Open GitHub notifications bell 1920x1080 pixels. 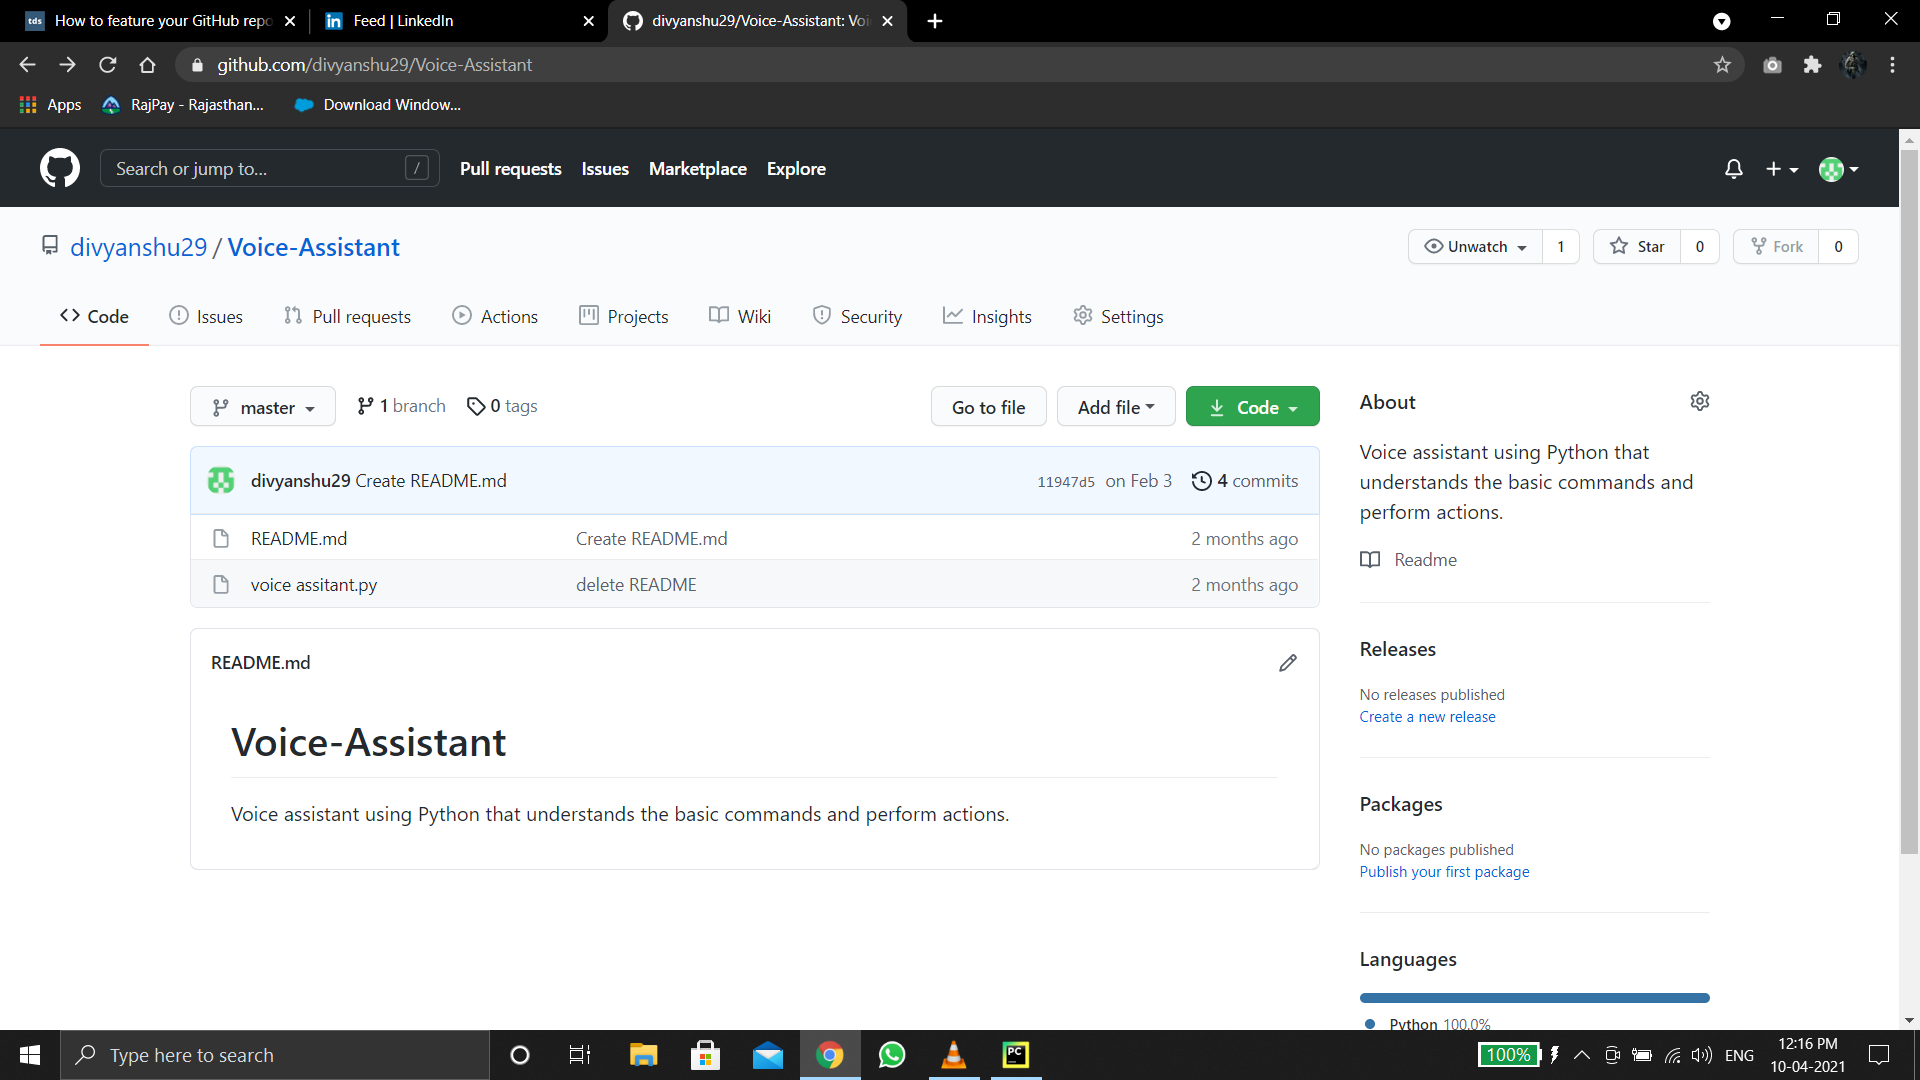[x=1733, y=168]
